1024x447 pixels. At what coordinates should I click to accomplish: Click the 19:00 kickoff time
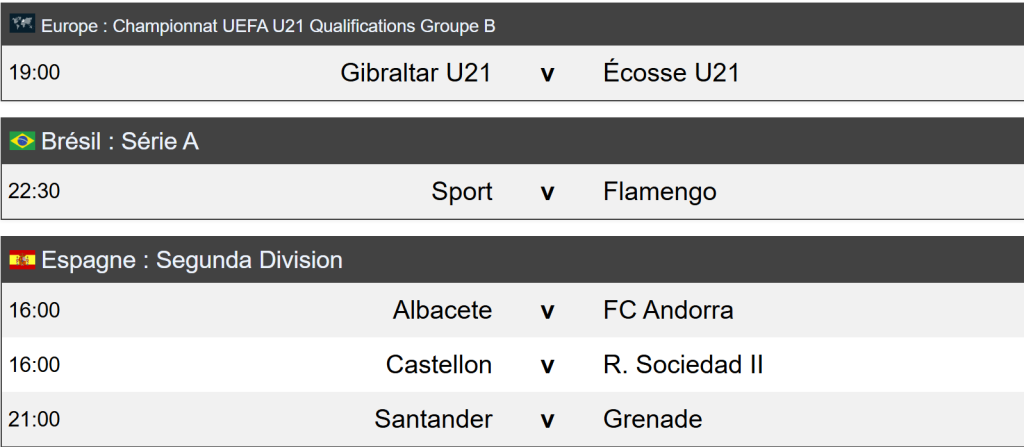click(x=34, y=73)
